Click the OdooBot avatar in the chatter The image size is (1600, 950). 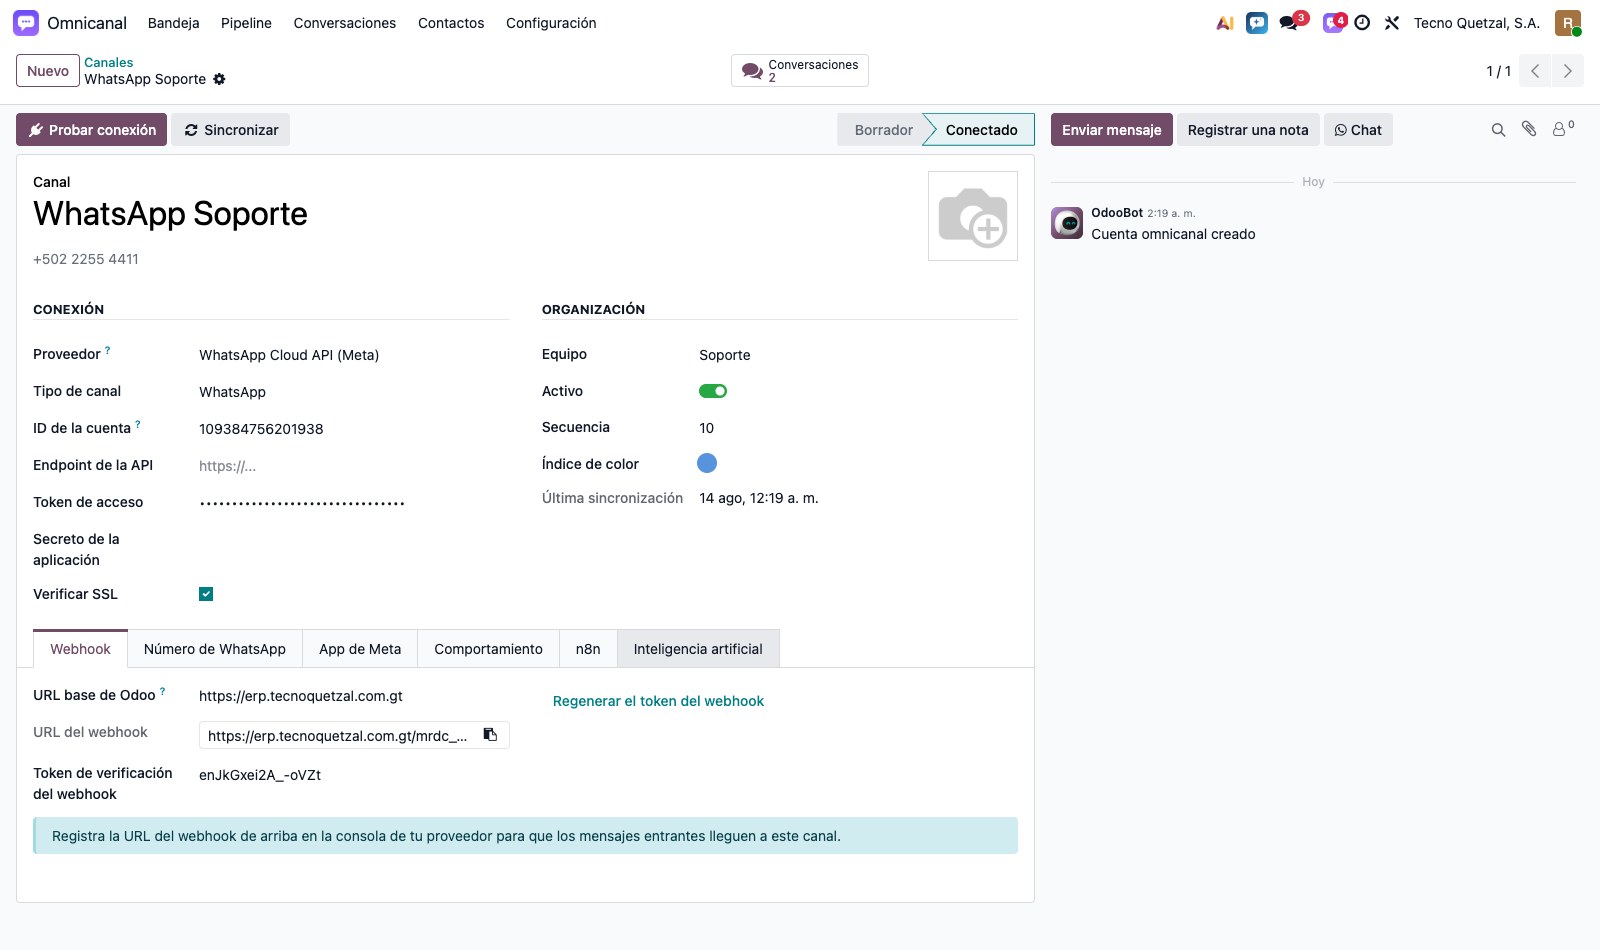pyautogui.click(x=1067, y=223)
